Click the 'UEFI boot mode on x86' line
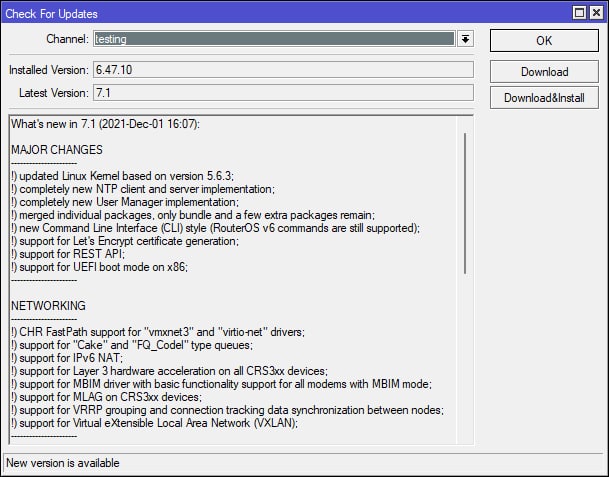 pyautogui.click(x=99, y=267)
